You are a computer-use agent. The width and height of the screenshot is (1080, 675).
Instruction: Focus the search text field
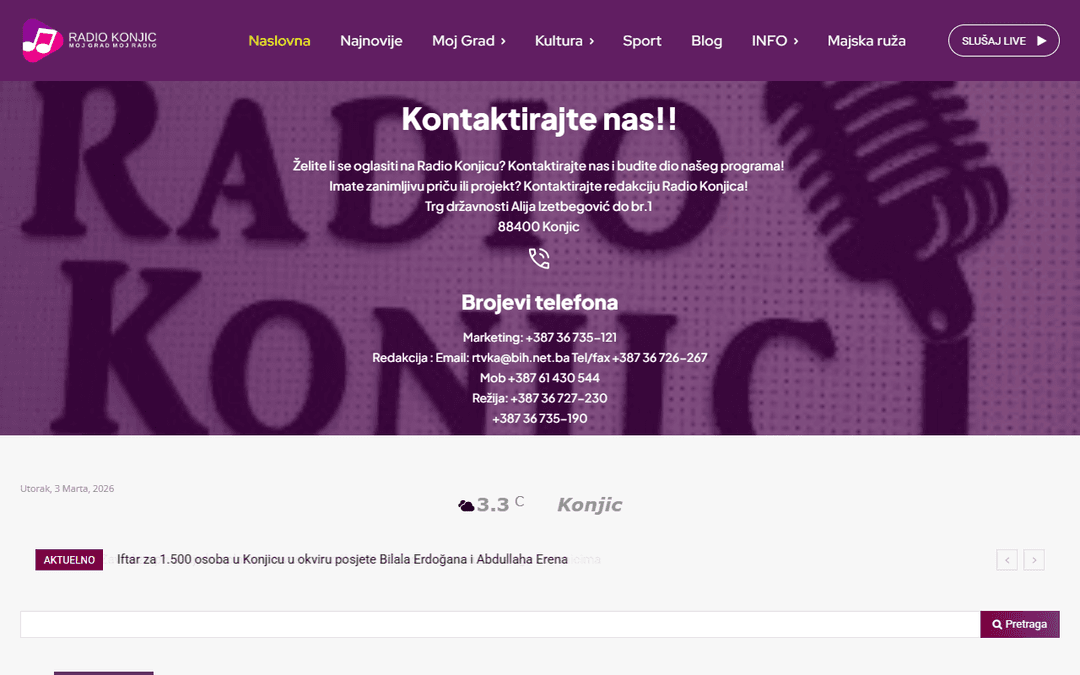(x=500, y=624)
